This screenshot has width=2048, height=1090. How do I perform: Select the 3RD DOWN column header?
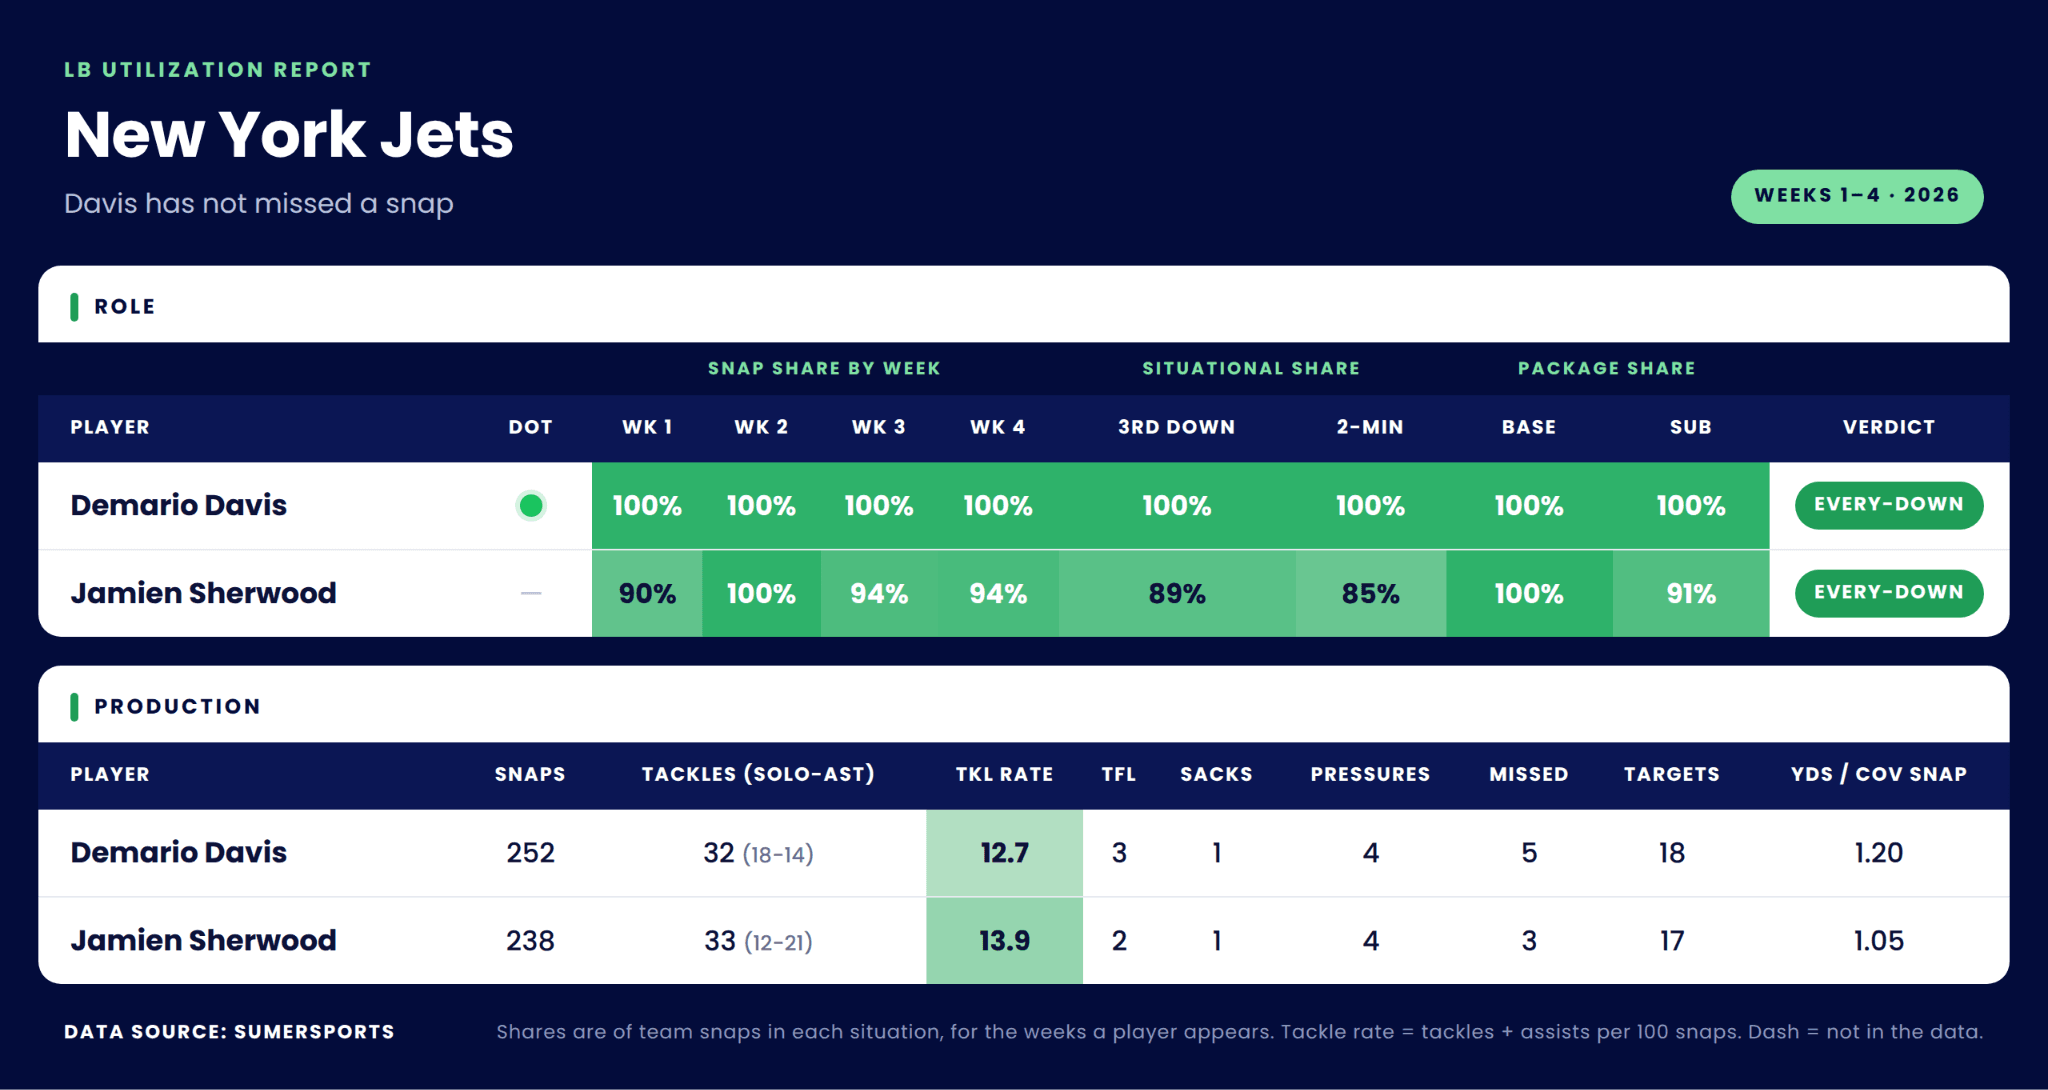1176,427
